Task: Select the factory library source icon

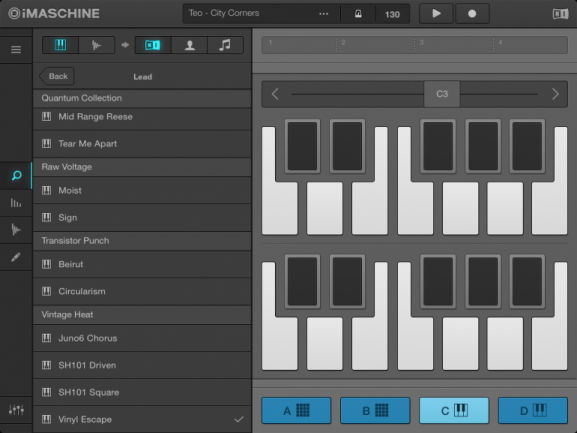Action: [153, 45]
